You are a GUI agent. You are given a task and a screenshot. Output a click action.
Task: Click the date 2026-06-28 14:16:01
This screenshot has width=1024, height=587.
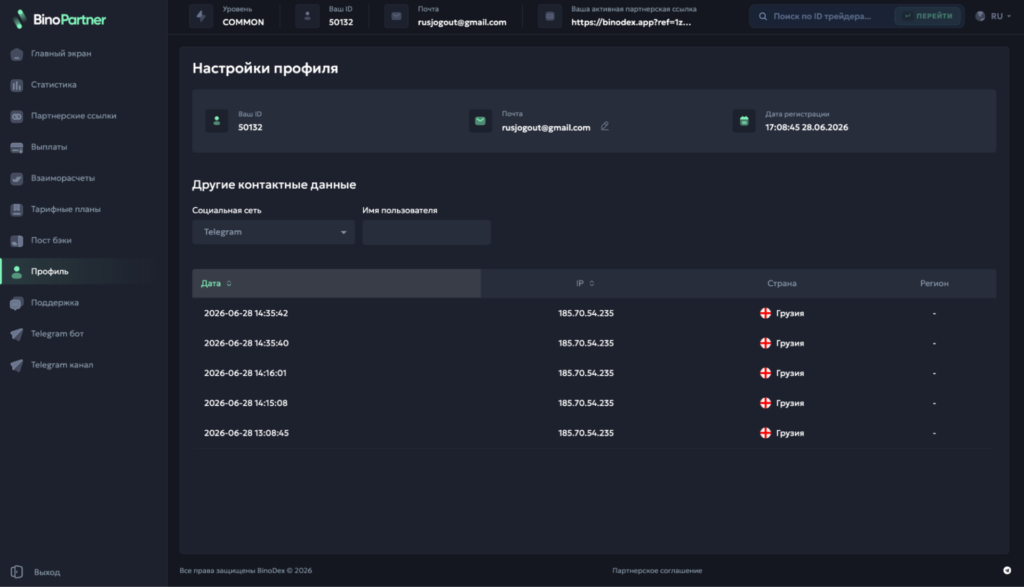[x=245, y=373]
